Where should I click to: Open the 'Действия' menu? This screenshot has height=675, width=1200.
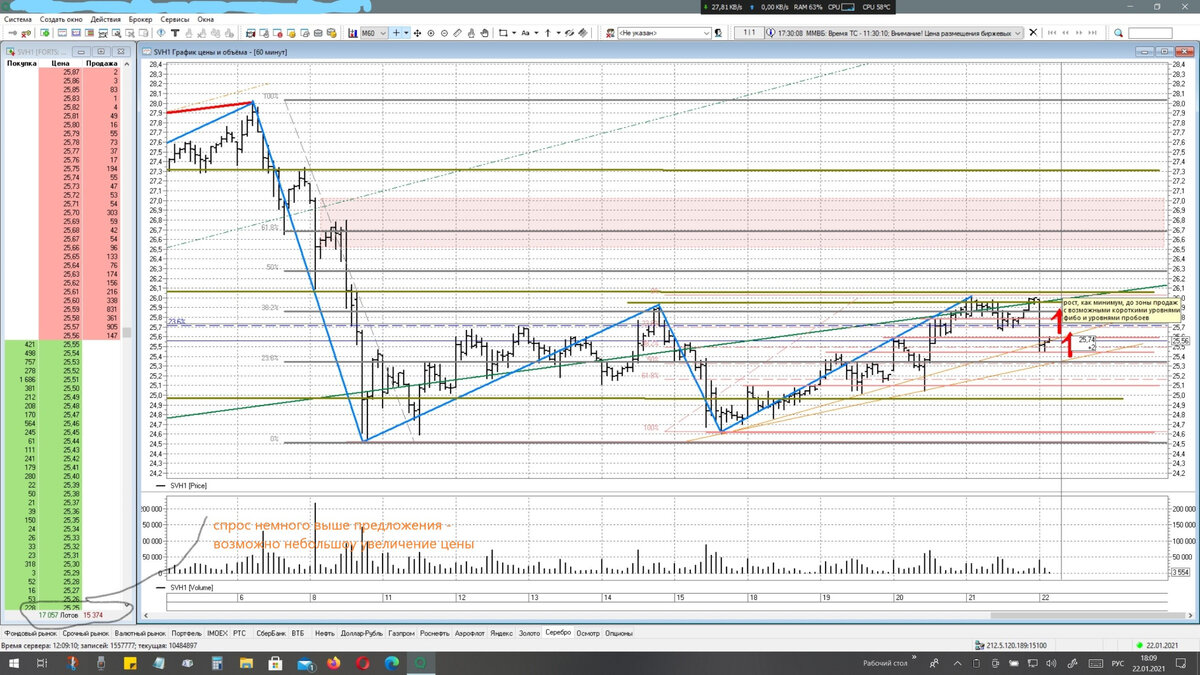coord(105,19)
